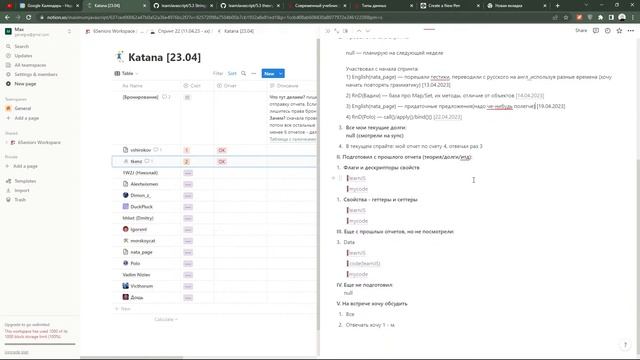Image resolution: width=640 pixels, height=360 pixels.
Task: Open Templates in the sidebar
Action: 25,181
